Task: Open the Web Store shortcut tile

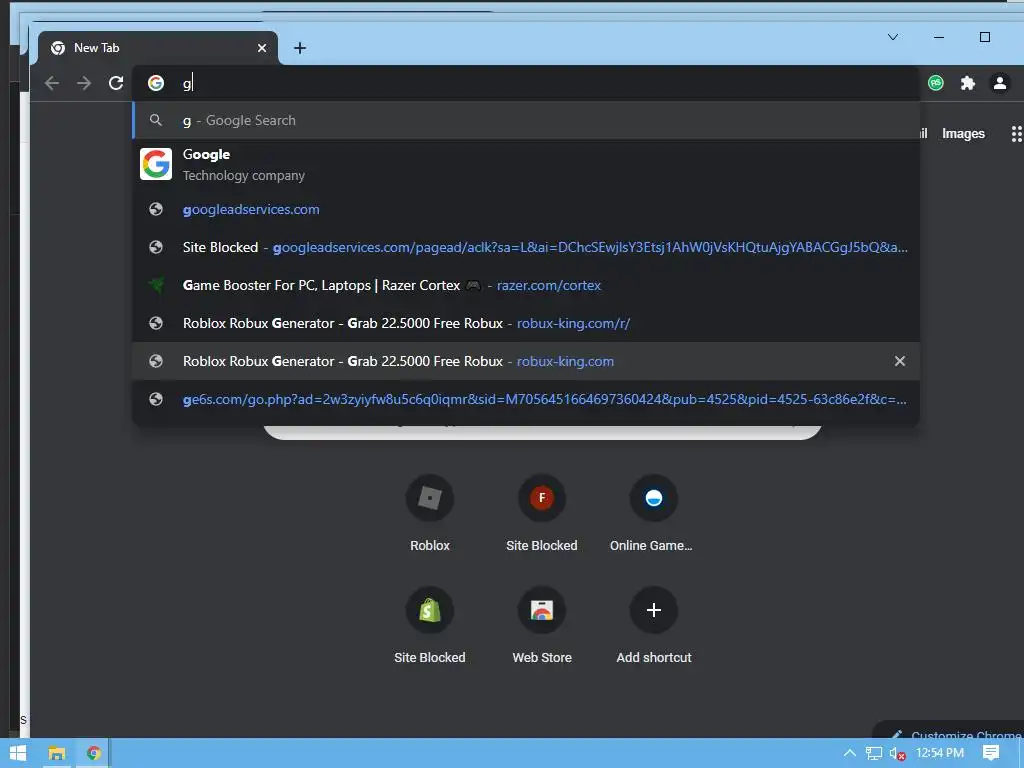Action: point(541,626)
